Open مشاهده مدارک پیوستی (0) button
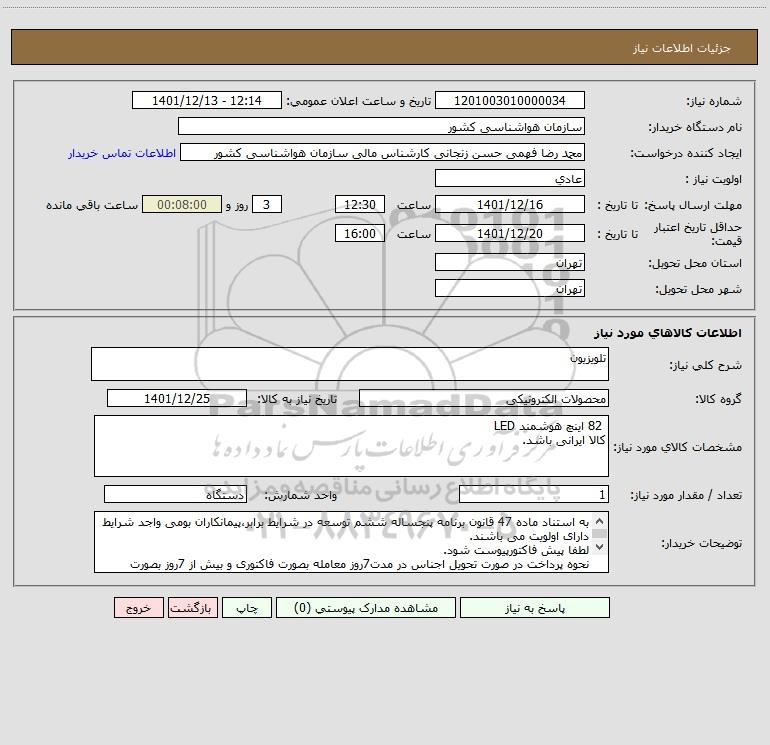Viewport: 770px width, 745px height. 366,608
